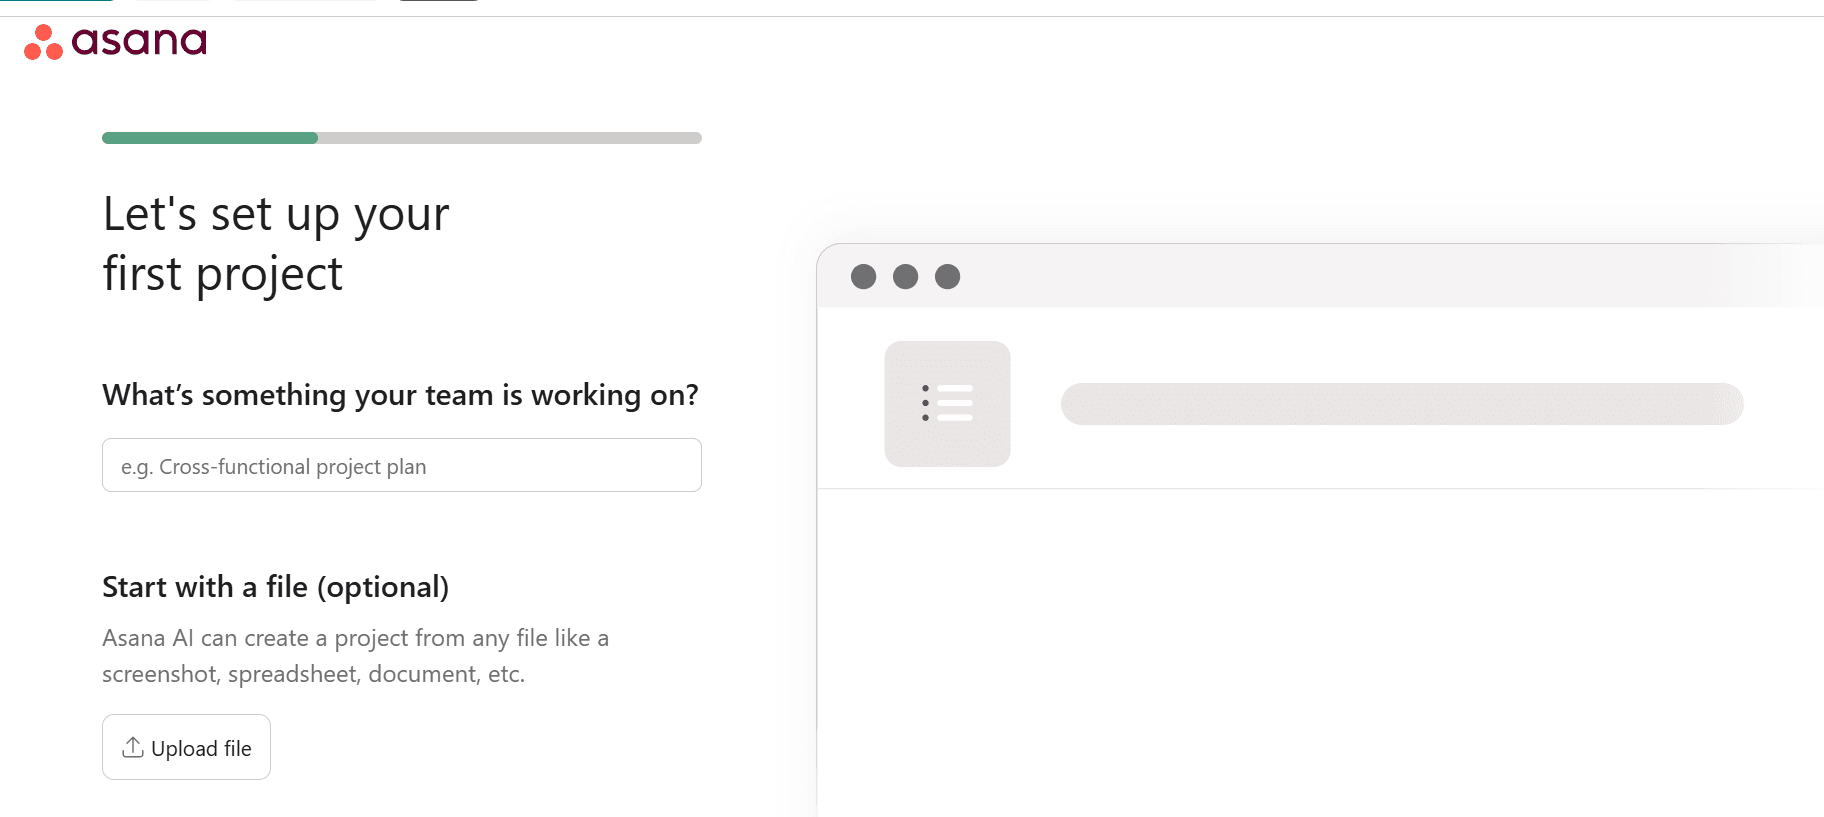Click the preview window's top title bar
The width and height of the screenshot is (1824, 817).
1300,277
